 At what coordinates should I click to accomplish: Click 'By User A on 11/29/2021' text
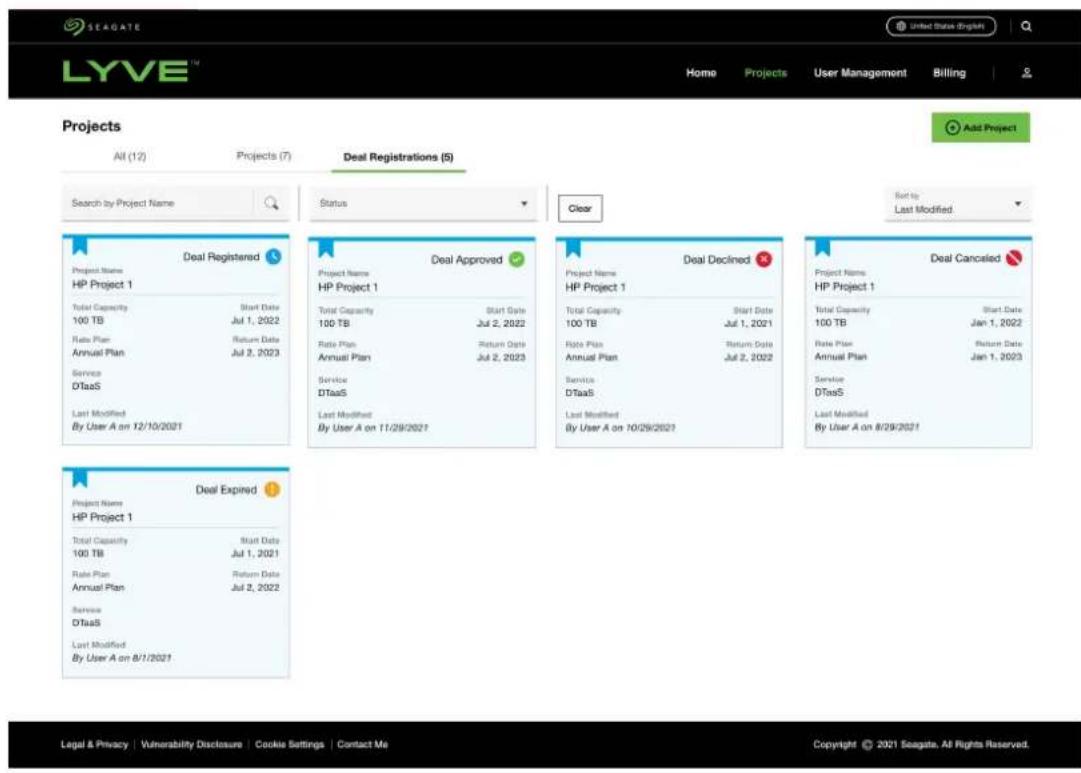click(x=373, y=428)
